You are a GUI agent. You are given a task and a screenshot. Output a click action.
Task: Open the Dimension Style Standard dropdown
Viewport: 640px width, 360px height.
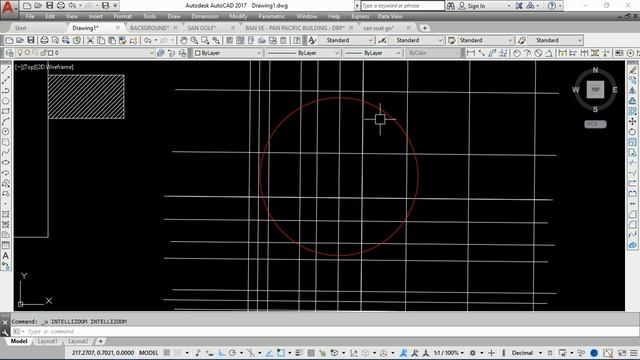tap(416, 40)
